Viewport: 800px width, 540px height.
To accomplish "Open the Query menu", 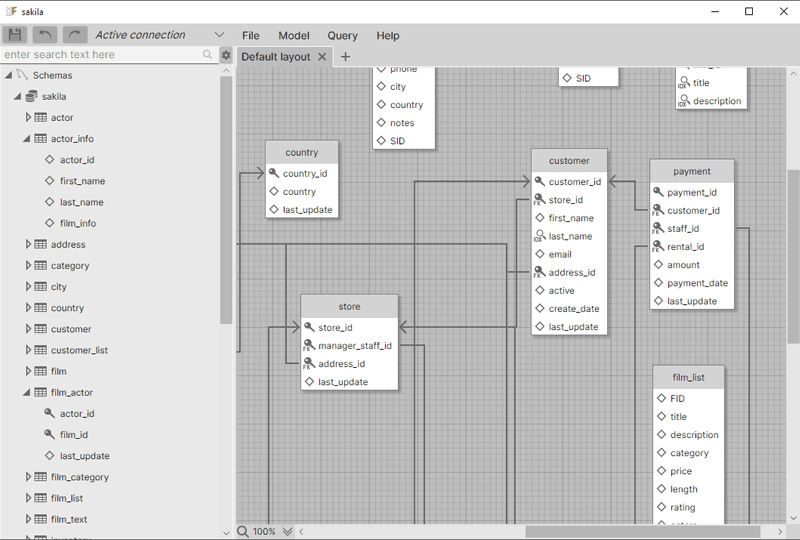I will click(x=342, y=36).
